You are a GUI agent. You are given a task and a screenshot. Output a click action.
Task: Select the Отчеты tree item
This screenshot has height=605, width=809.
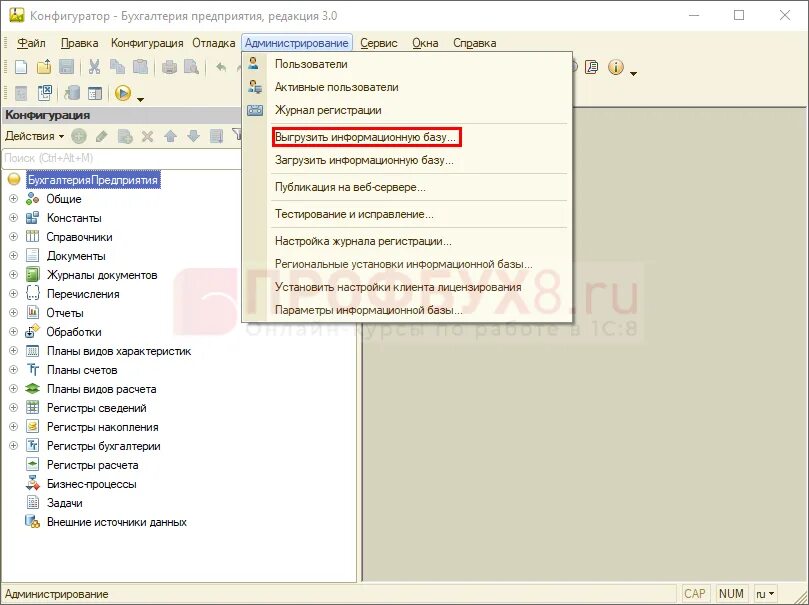[x=65, y=313]
